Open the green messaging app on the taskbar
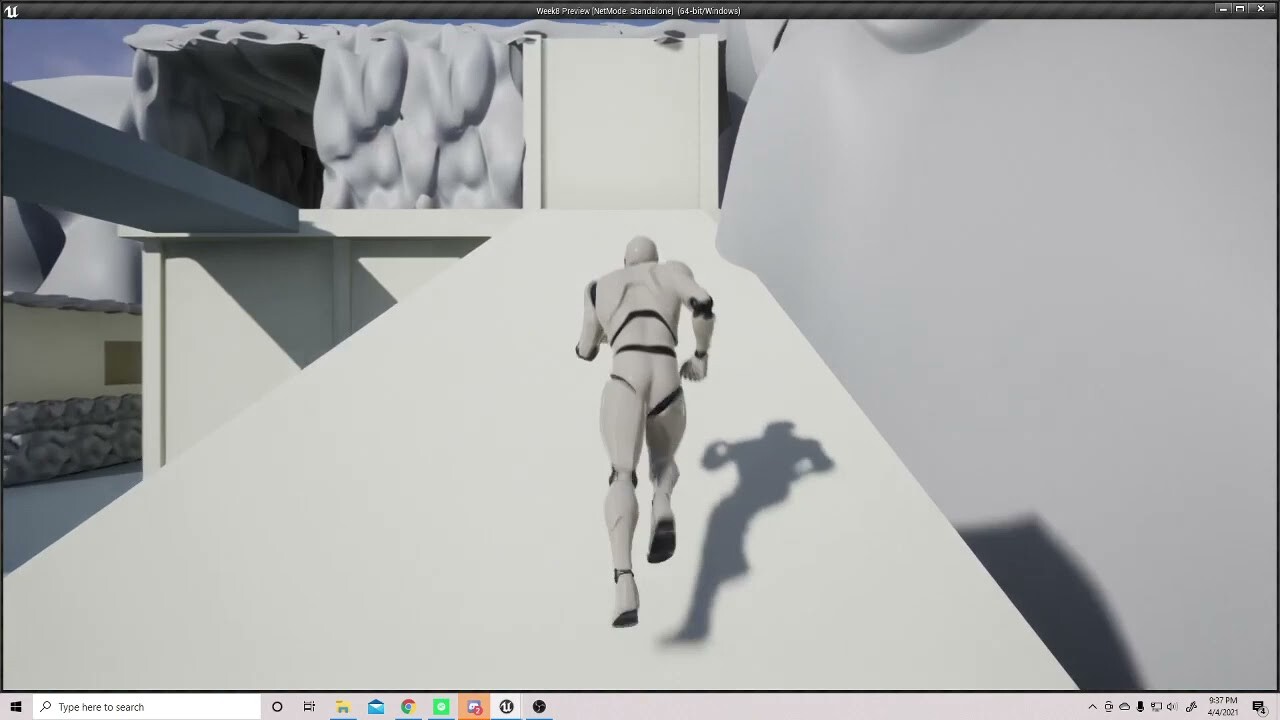Screen dimensions: 1280x720 pyautogui.click(x=441, y=707)
